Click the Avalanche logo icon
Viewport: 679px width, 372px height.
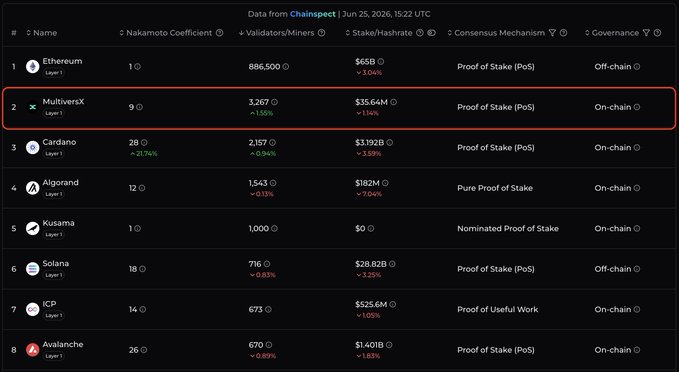coord(32,349)
